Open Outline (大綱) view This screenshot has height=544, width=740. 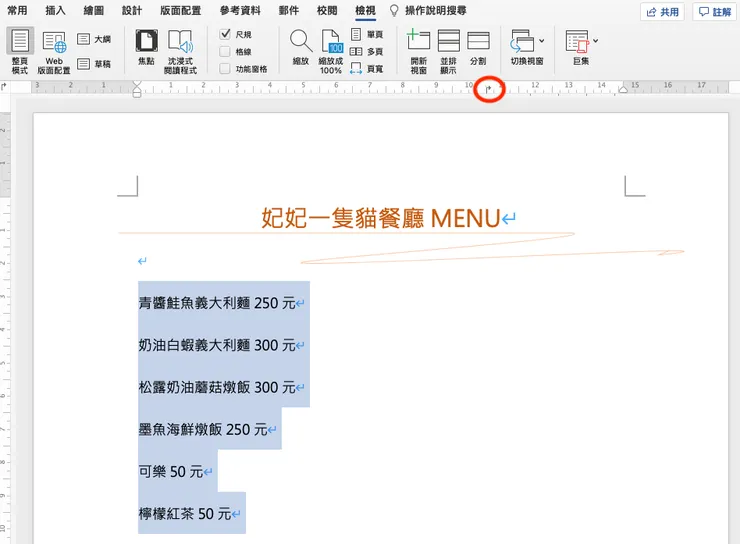[x=94, y=39]
